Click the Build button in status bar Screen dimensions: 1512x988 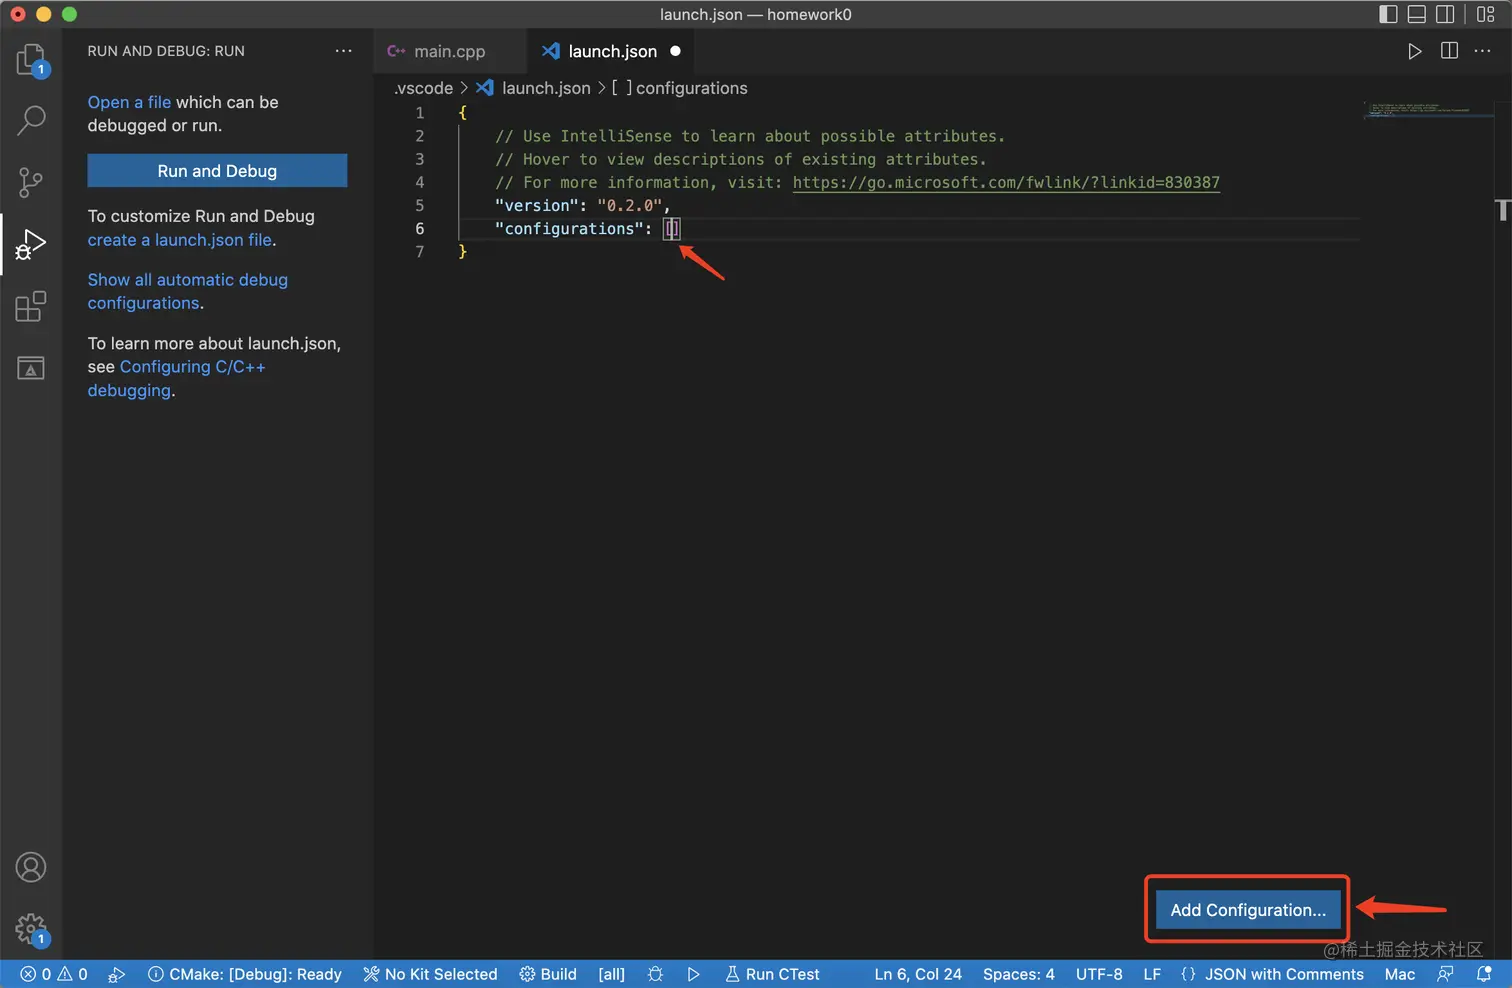(548, 974)
